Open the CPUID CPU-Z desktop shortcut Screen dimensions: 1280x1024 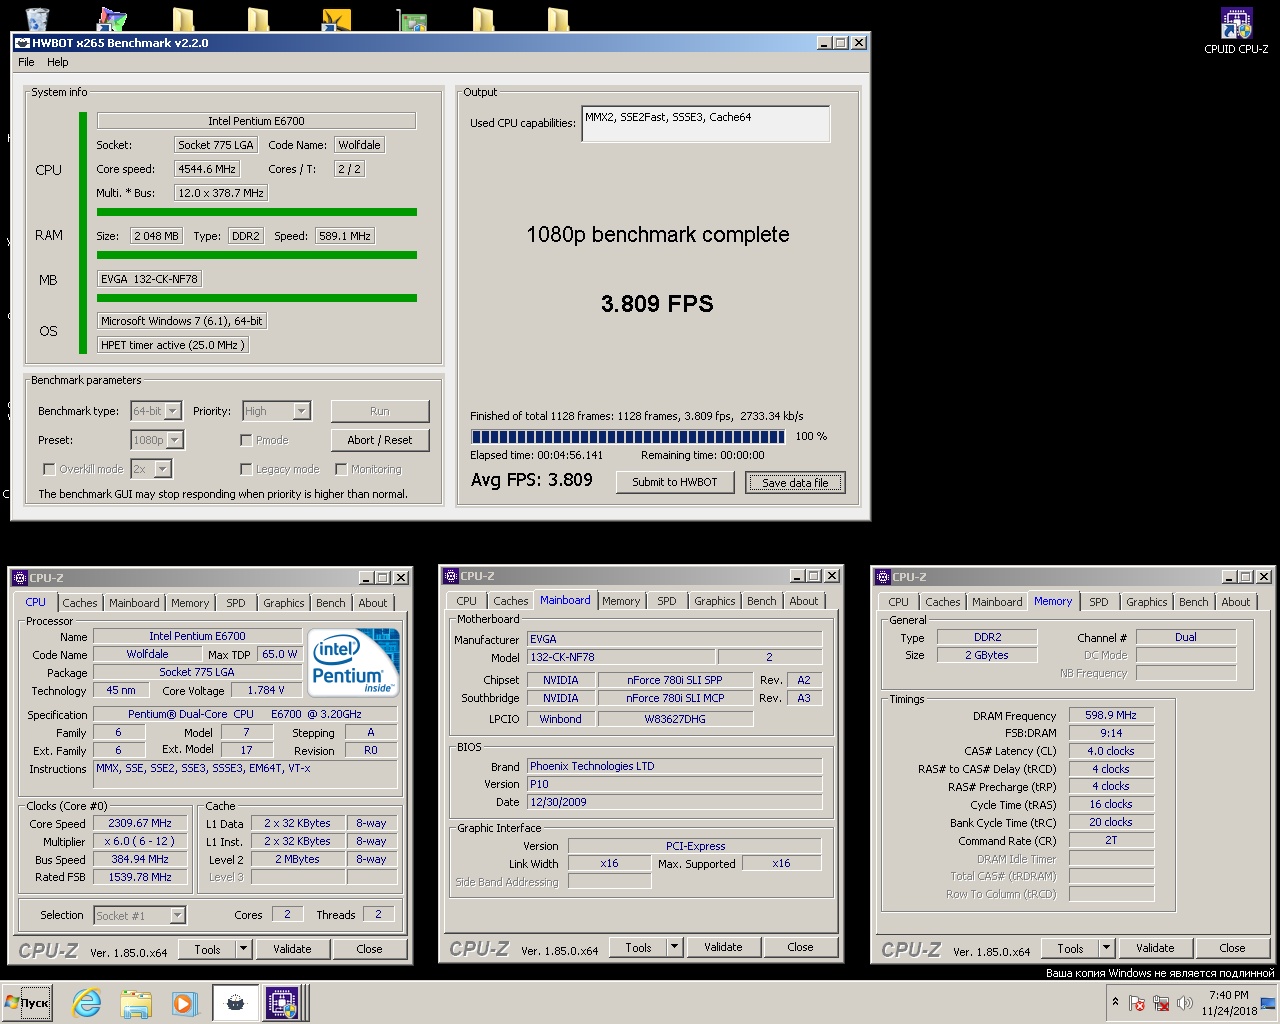[1236, 30]
